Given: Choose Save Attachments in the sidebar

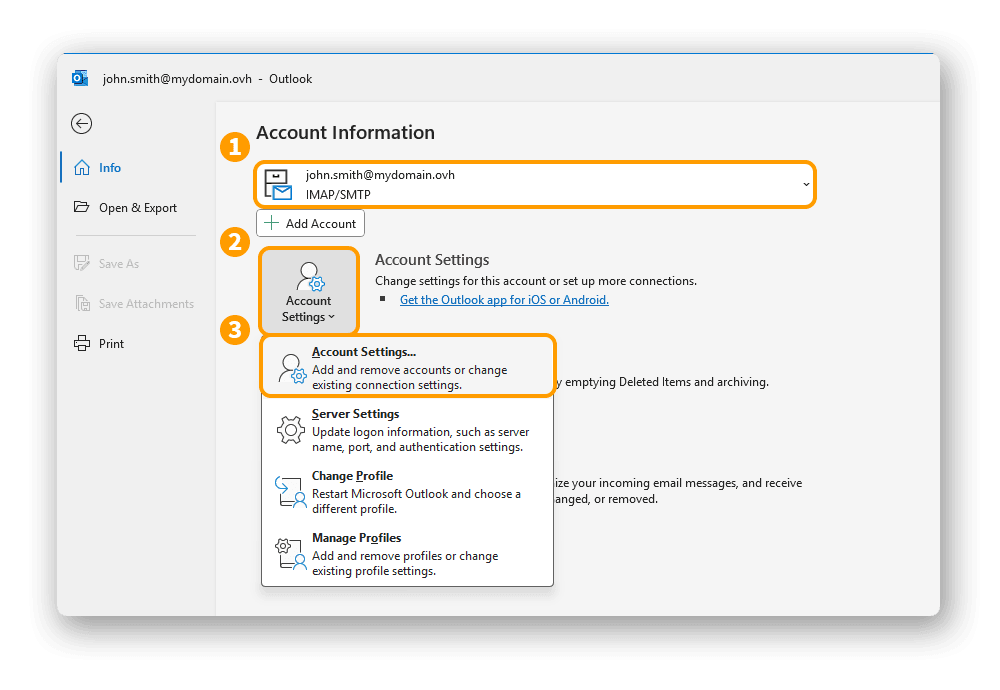Looking at the screenshot, I should (x=146, y=304).
